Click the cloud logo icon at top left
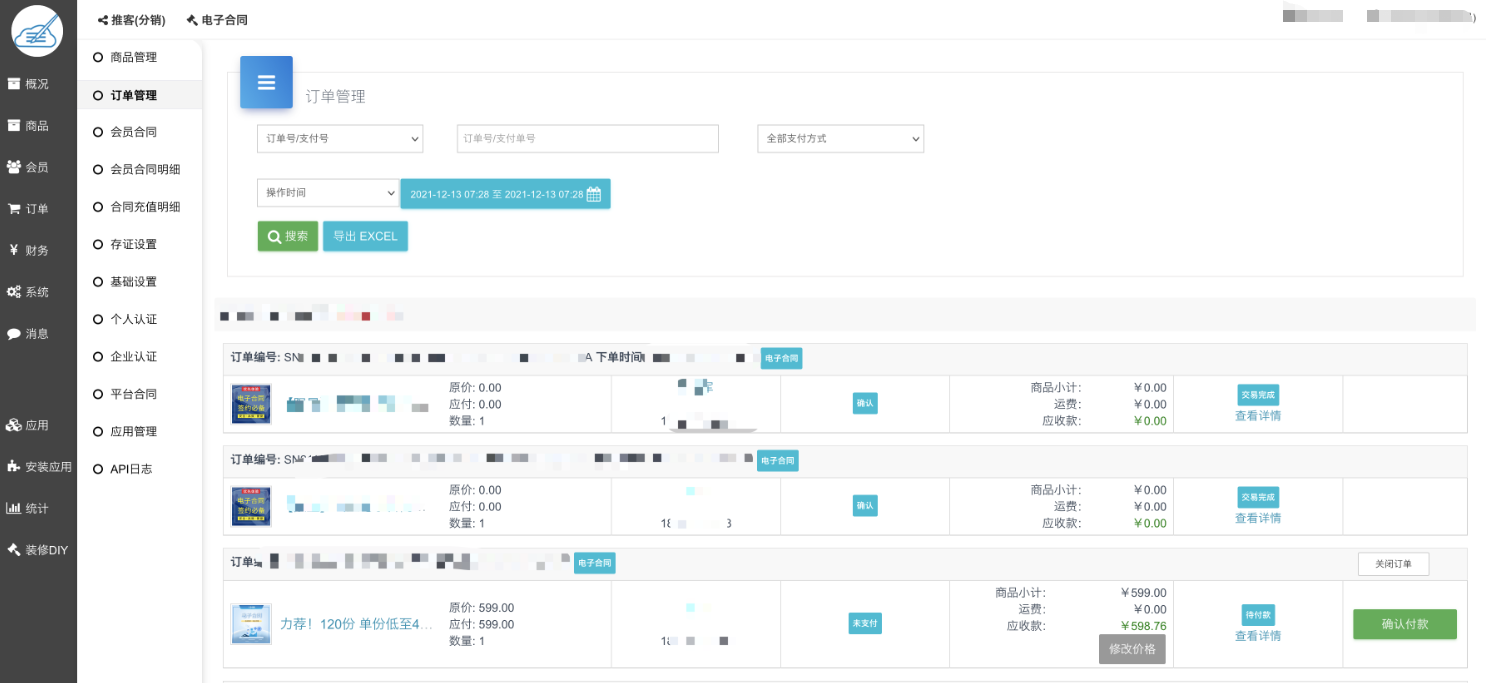This screenshot has width=1486, height=683. [x=37, y=31]
